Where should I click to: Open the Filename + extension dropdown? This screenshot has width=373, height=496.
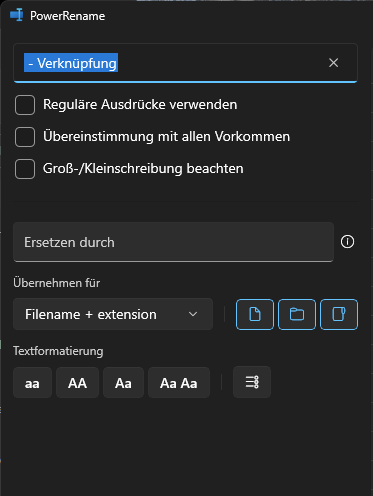pyautogui.click(x=113, y=314)
